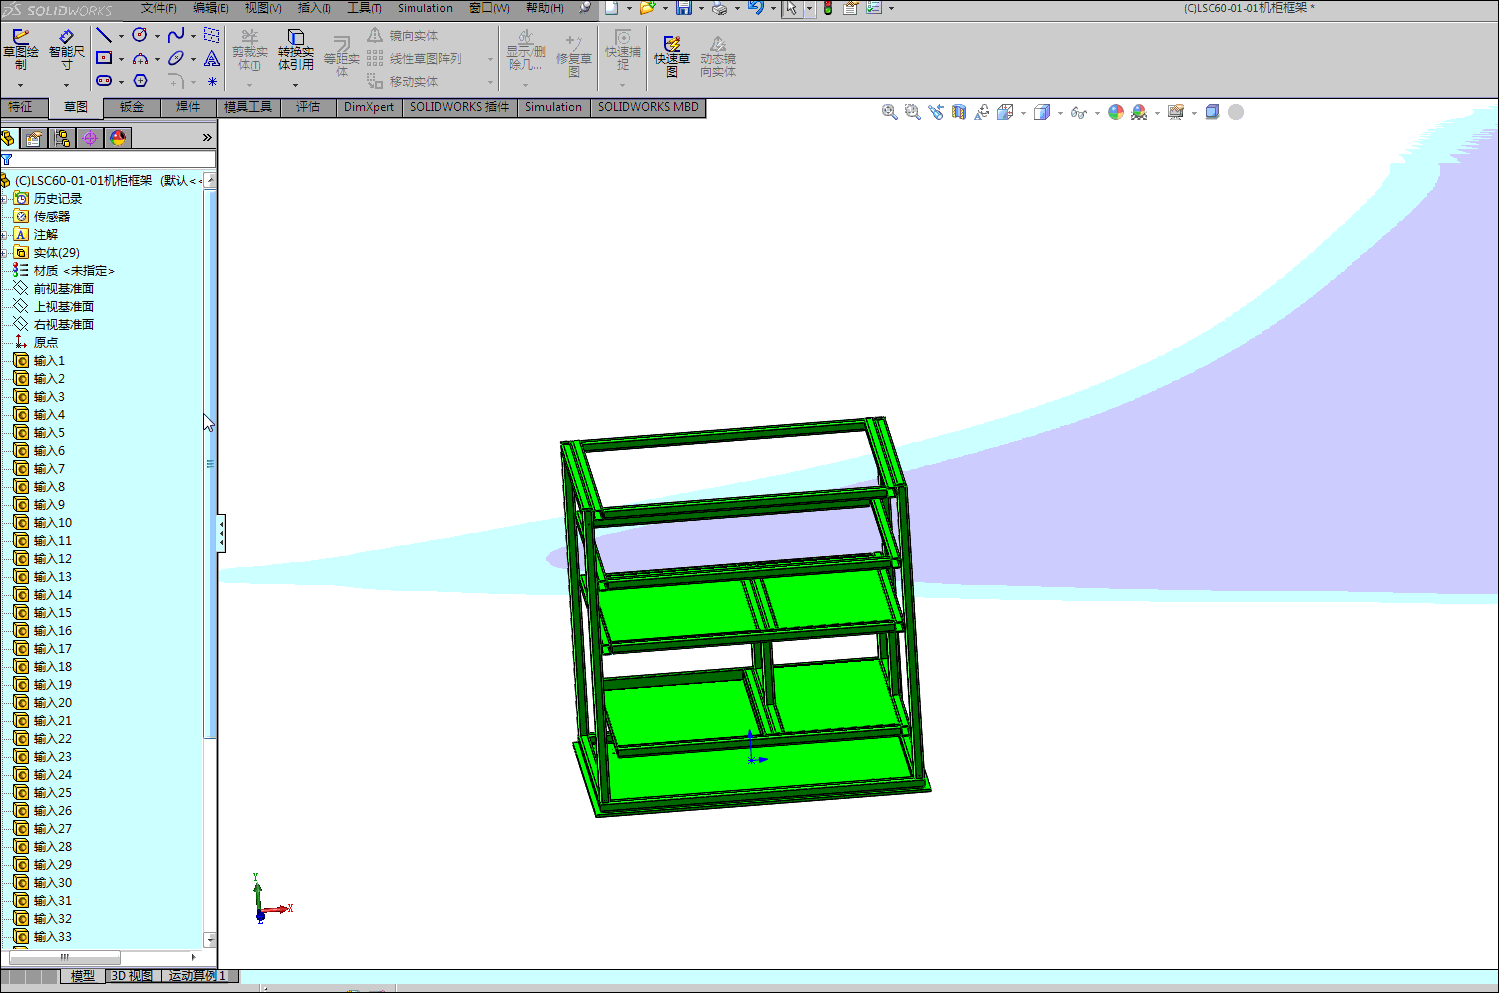Select the Centerpoint Arc tool
The image size is (1499, 993).
(140, 58)
